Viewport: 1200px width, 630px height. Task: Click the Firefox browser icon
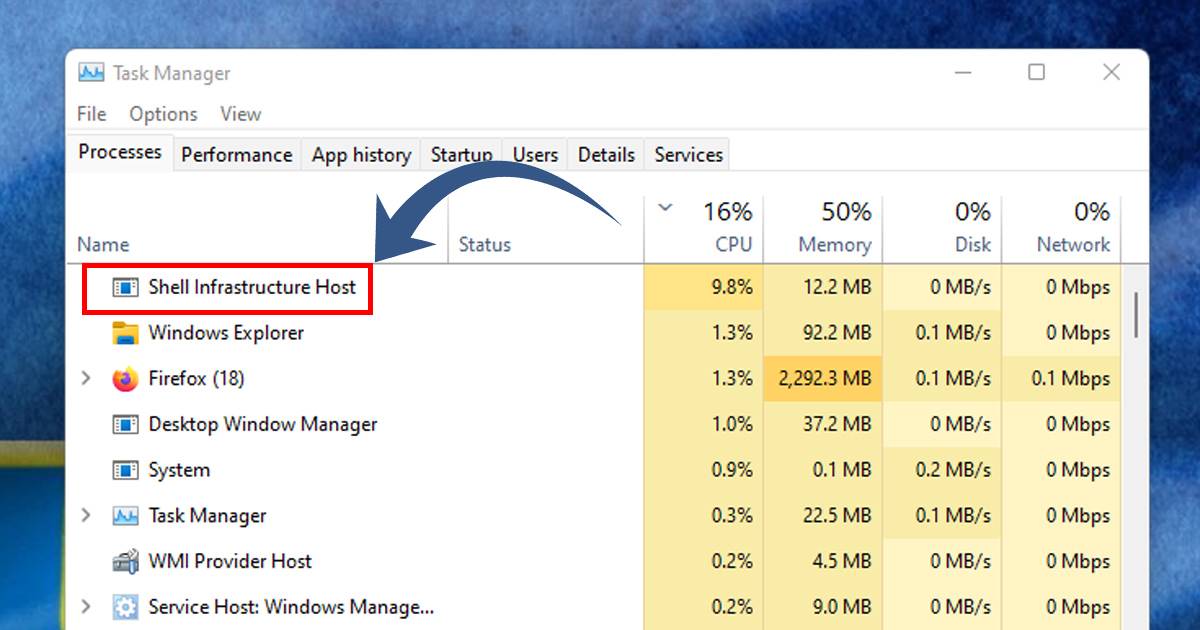[x=125, y=379]
